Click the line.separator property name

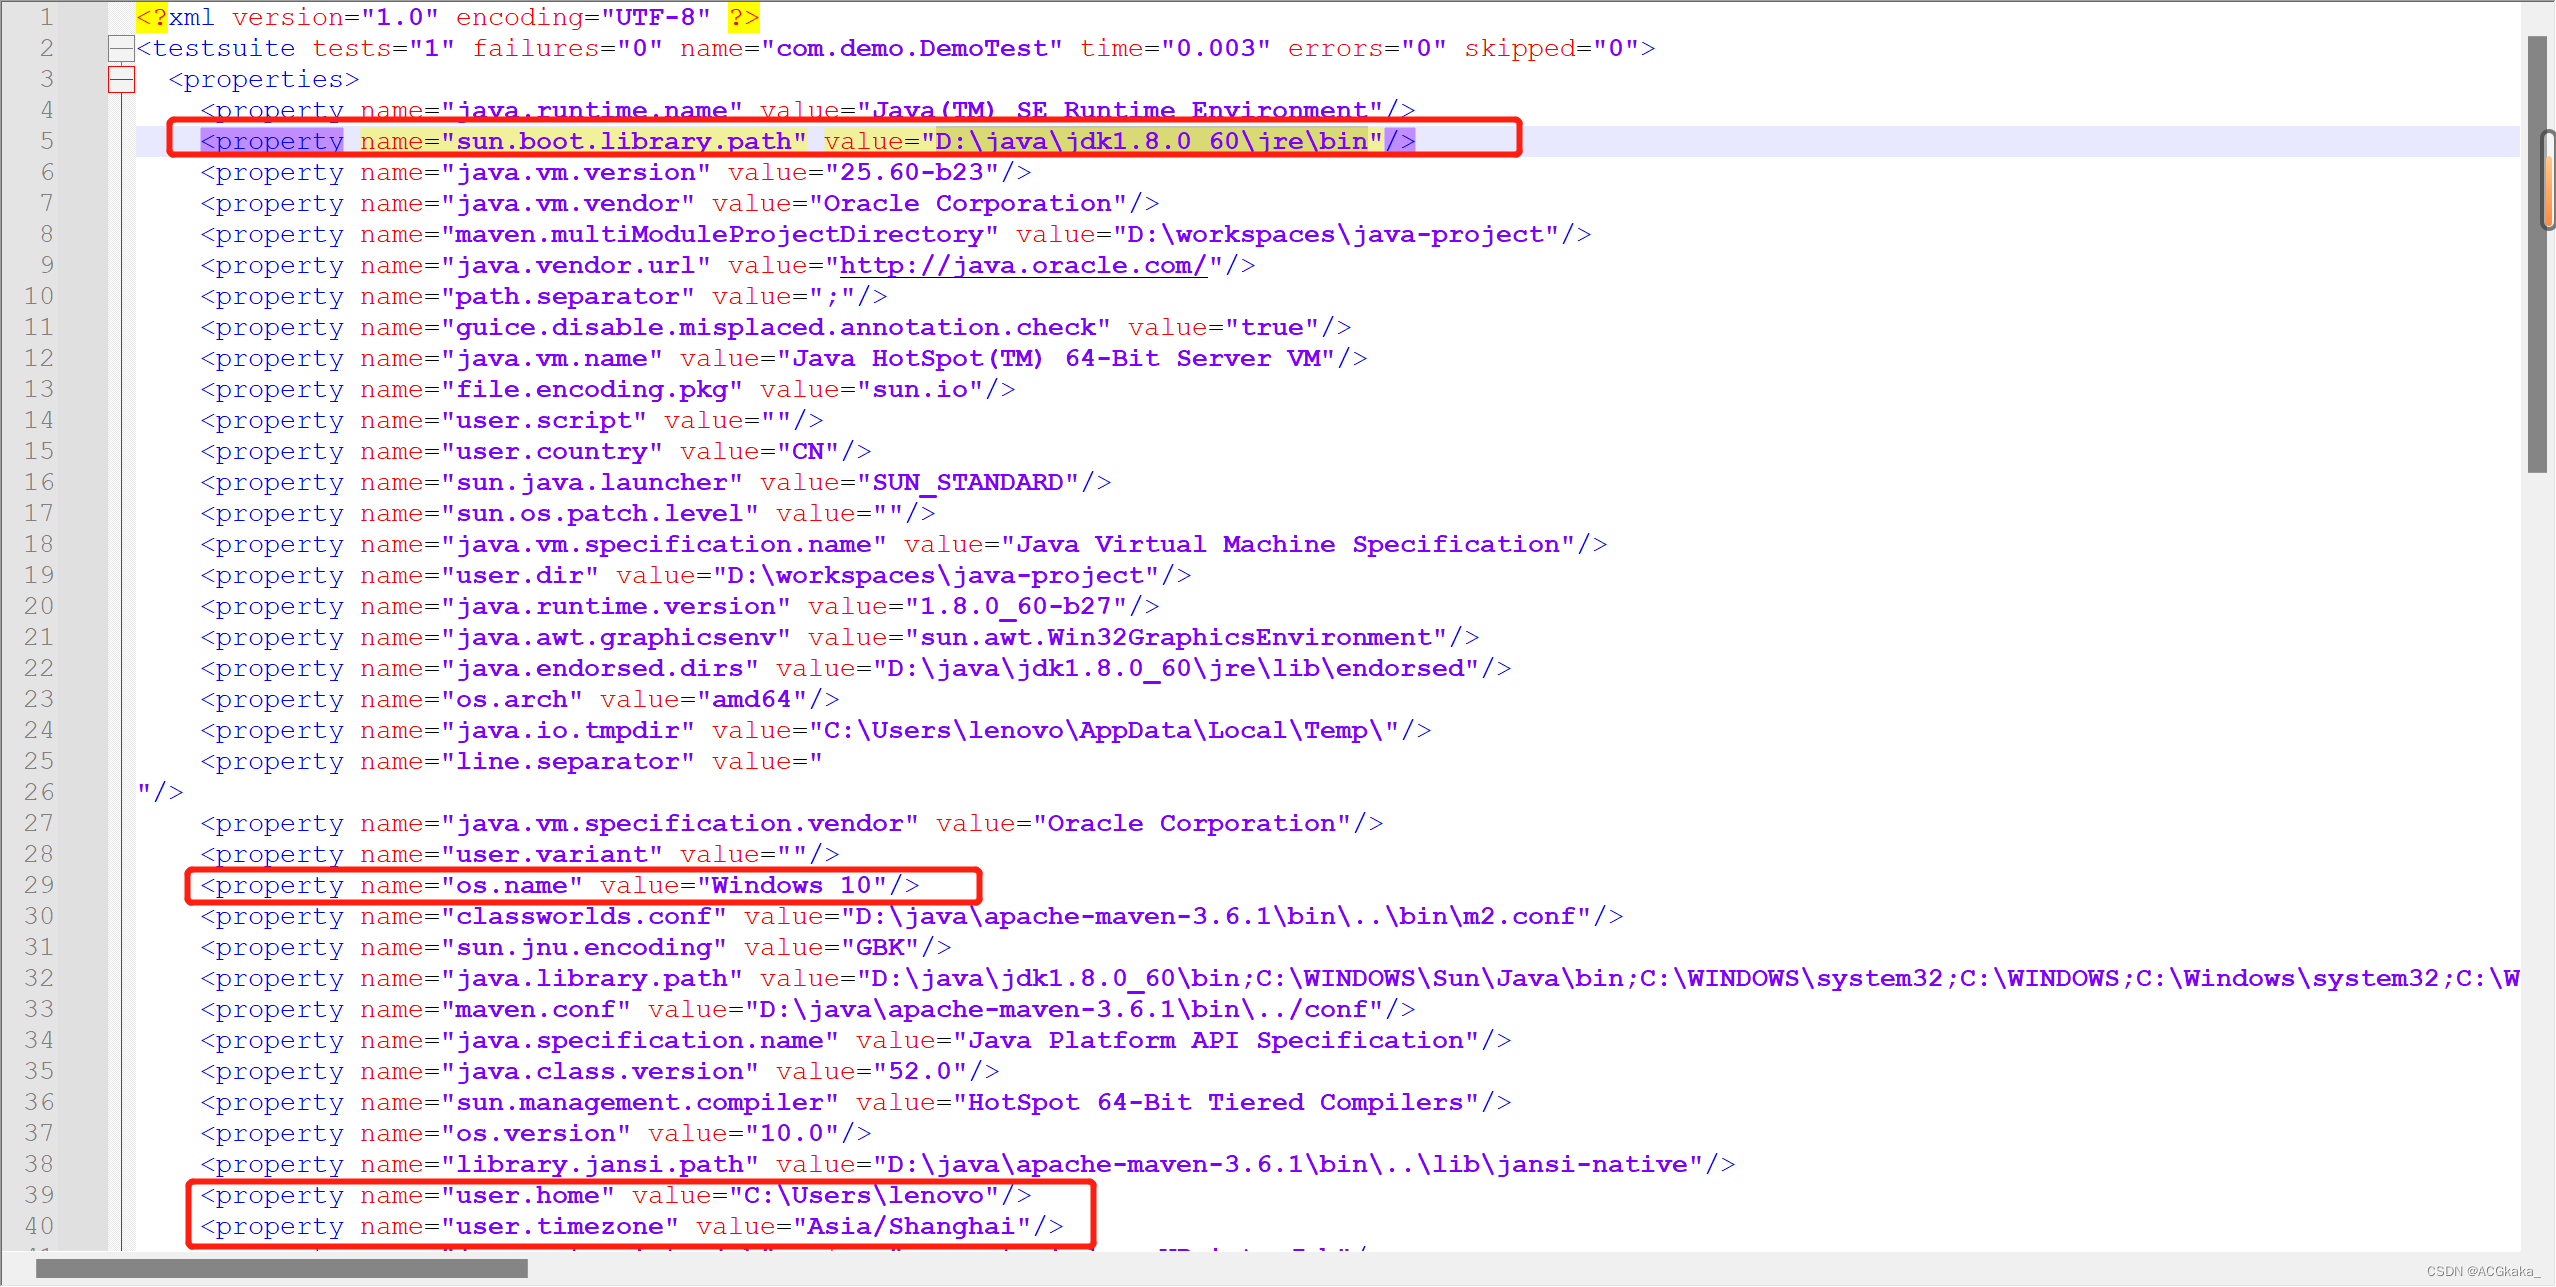pyautogui.click(x=568, y=761)
